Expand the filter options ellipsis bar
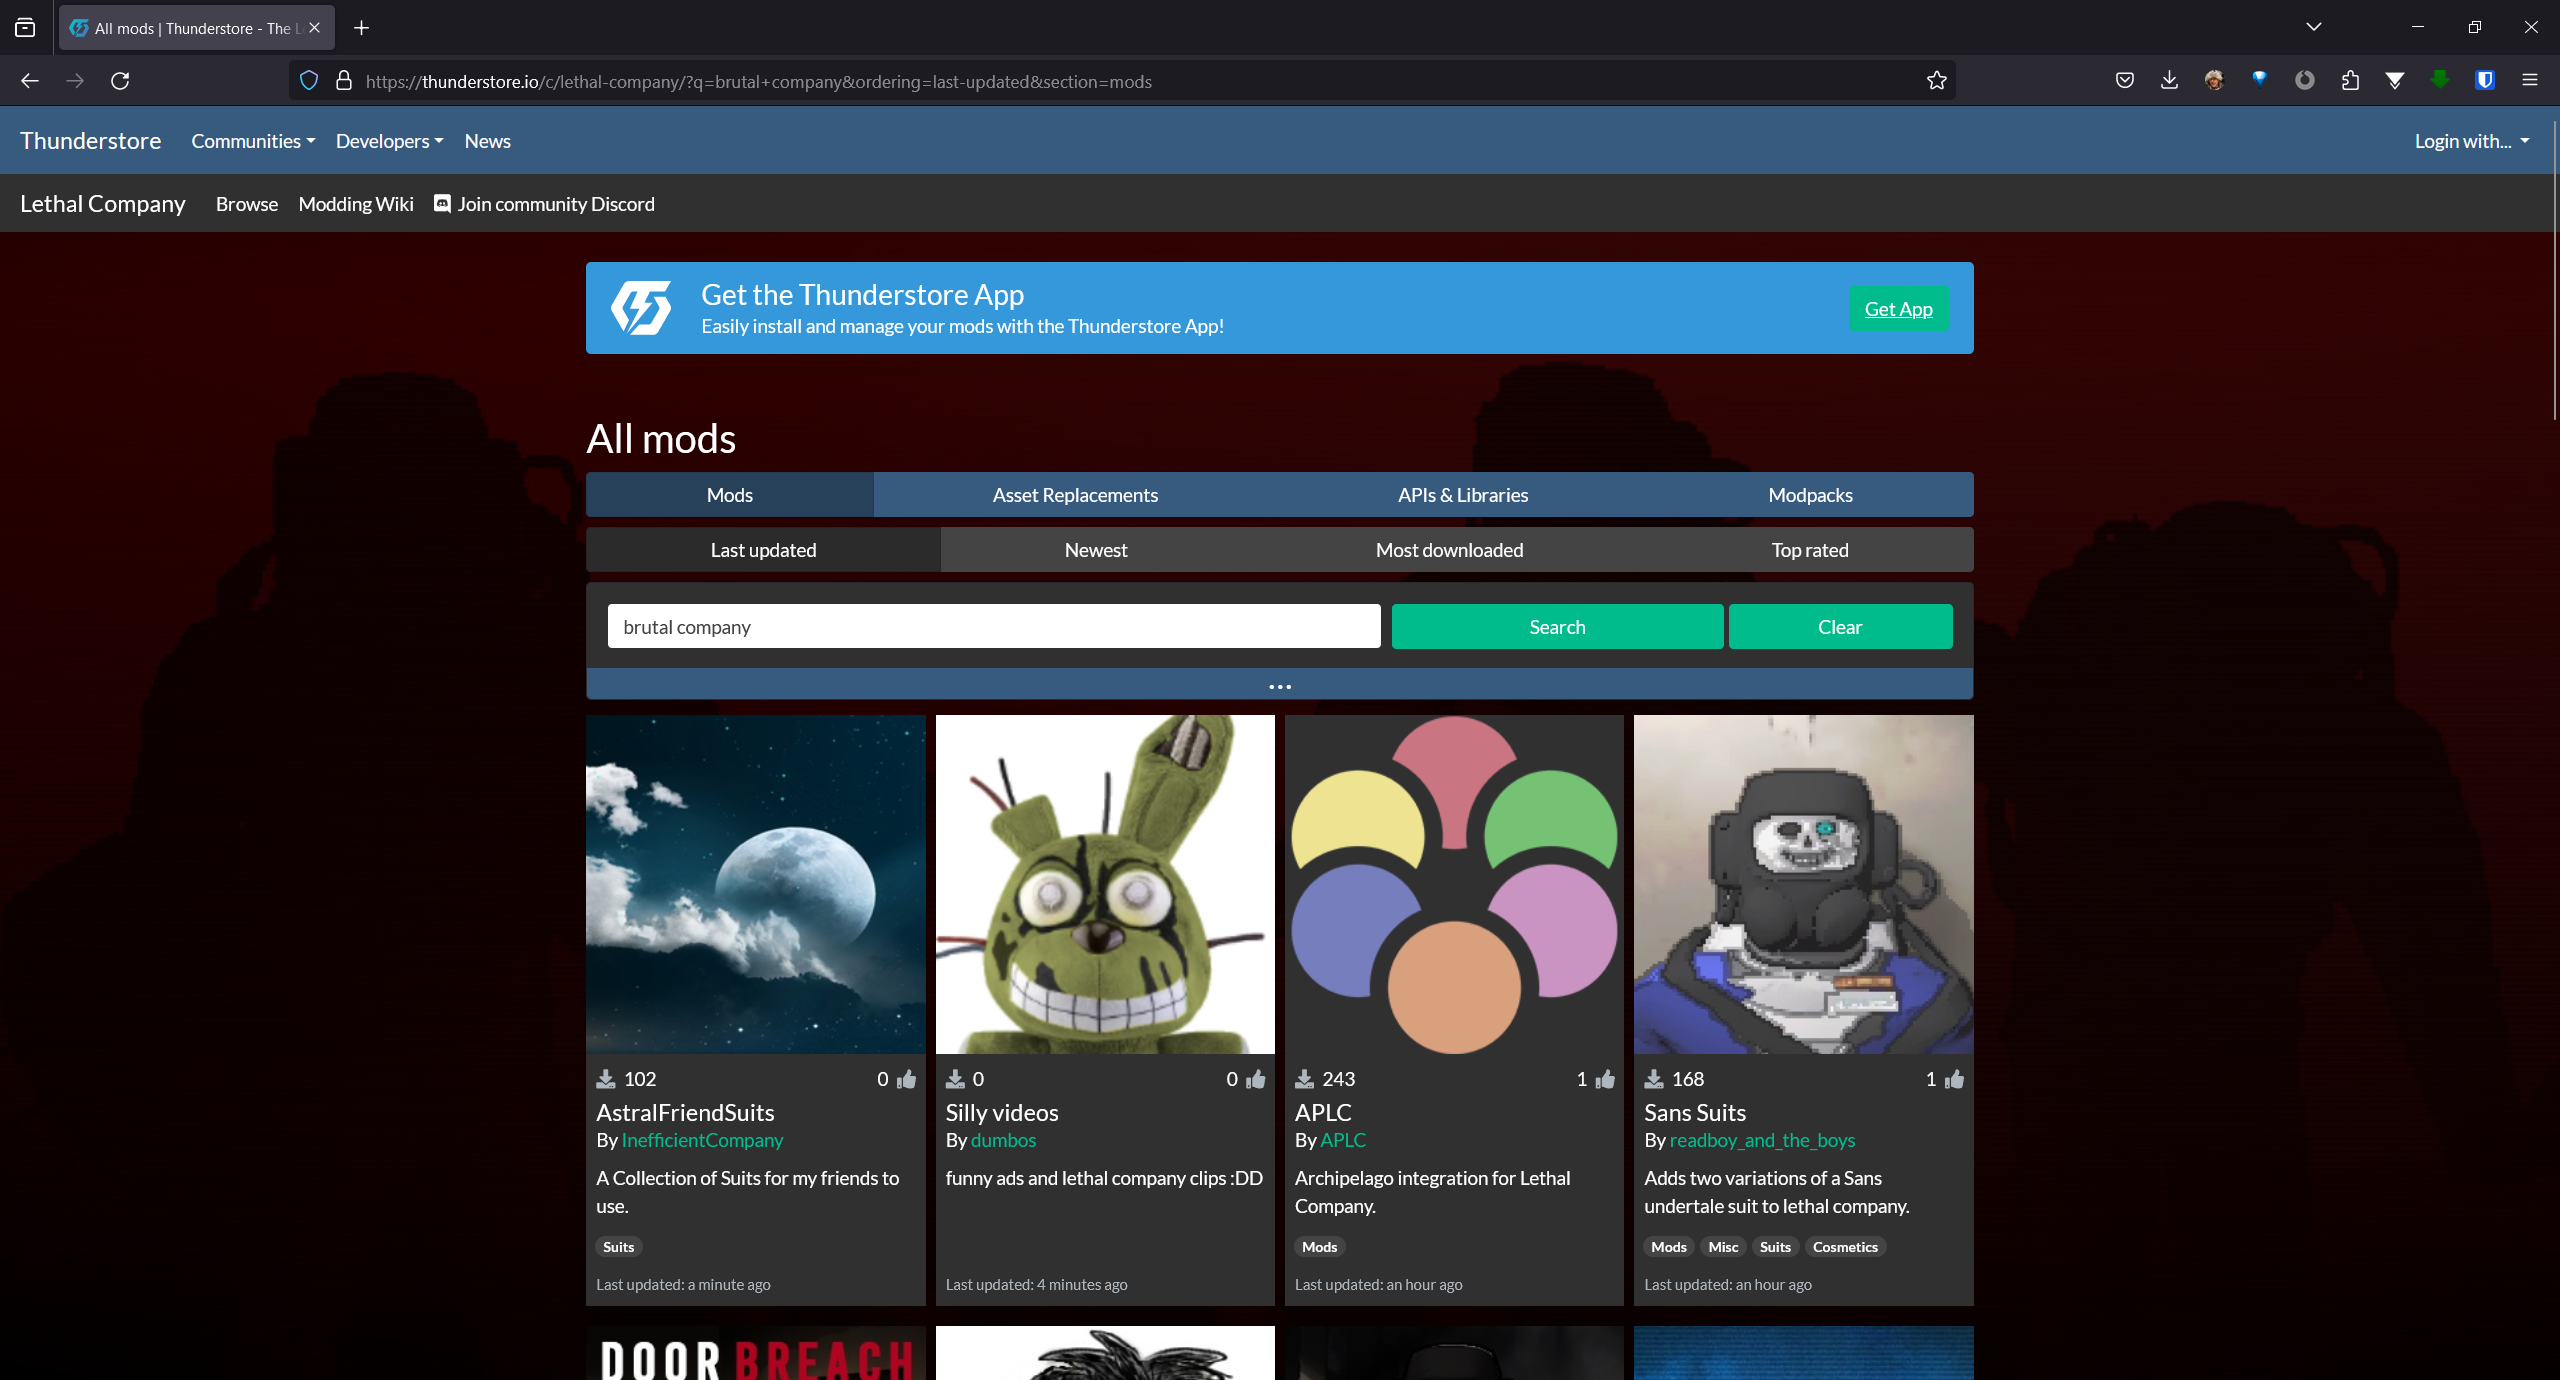This screenshot has height=1380, width=2560. point(1279,686)
